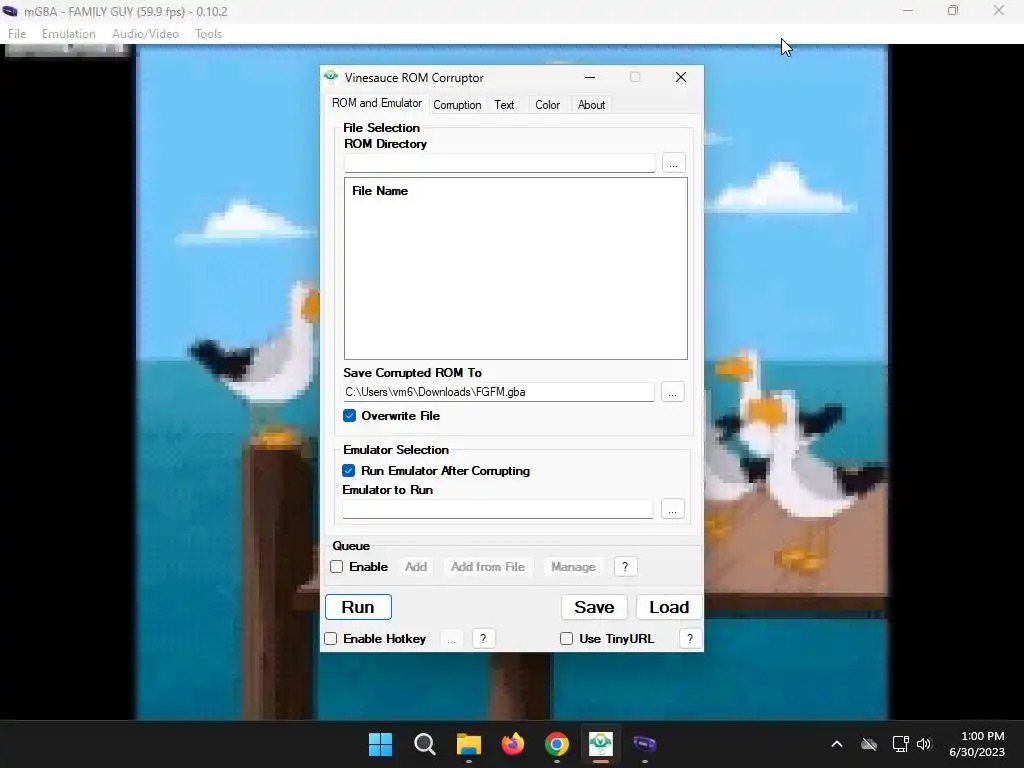
Task: Open the About tab
Action: pos(591,104)
